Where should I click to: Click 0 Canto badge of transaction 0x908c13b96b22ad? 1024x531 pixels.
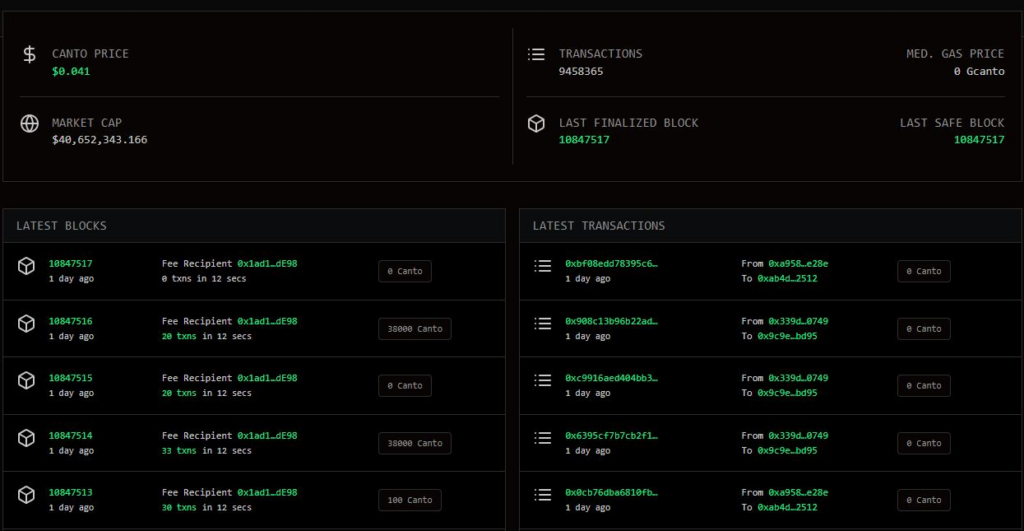pyautogui.click(x=923, y=329)
